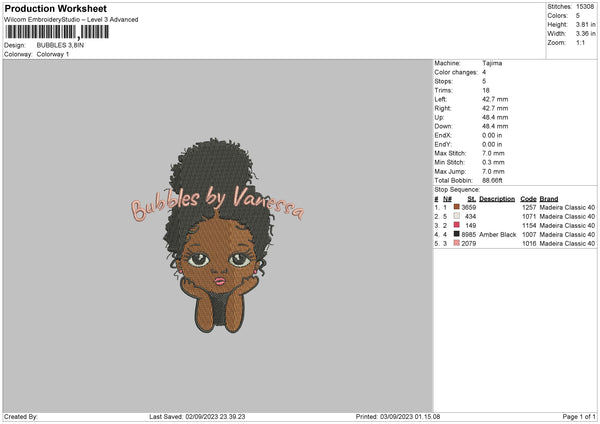The image size is (600, 424).
Task: Click the 'Stop Sequence:' label
Action: (x=457, y=190)
